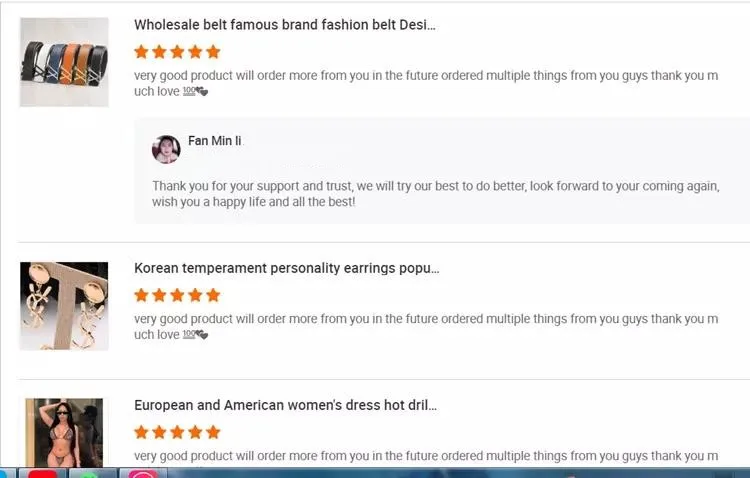Open the wholesale belt product thumbnail
750x478 pixels.
pos(64,62)
